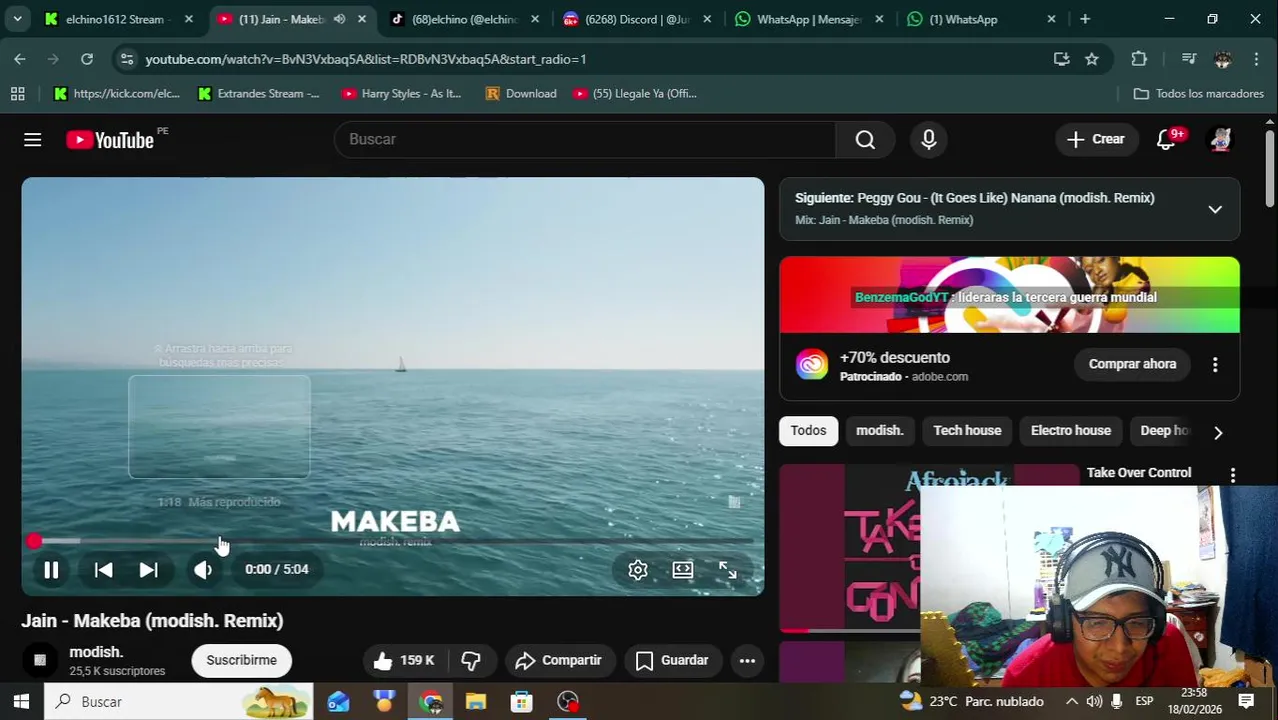The height and width of the screenshot is (720, 1278).
Task: Go back in browser history
Action: point(20,59)
